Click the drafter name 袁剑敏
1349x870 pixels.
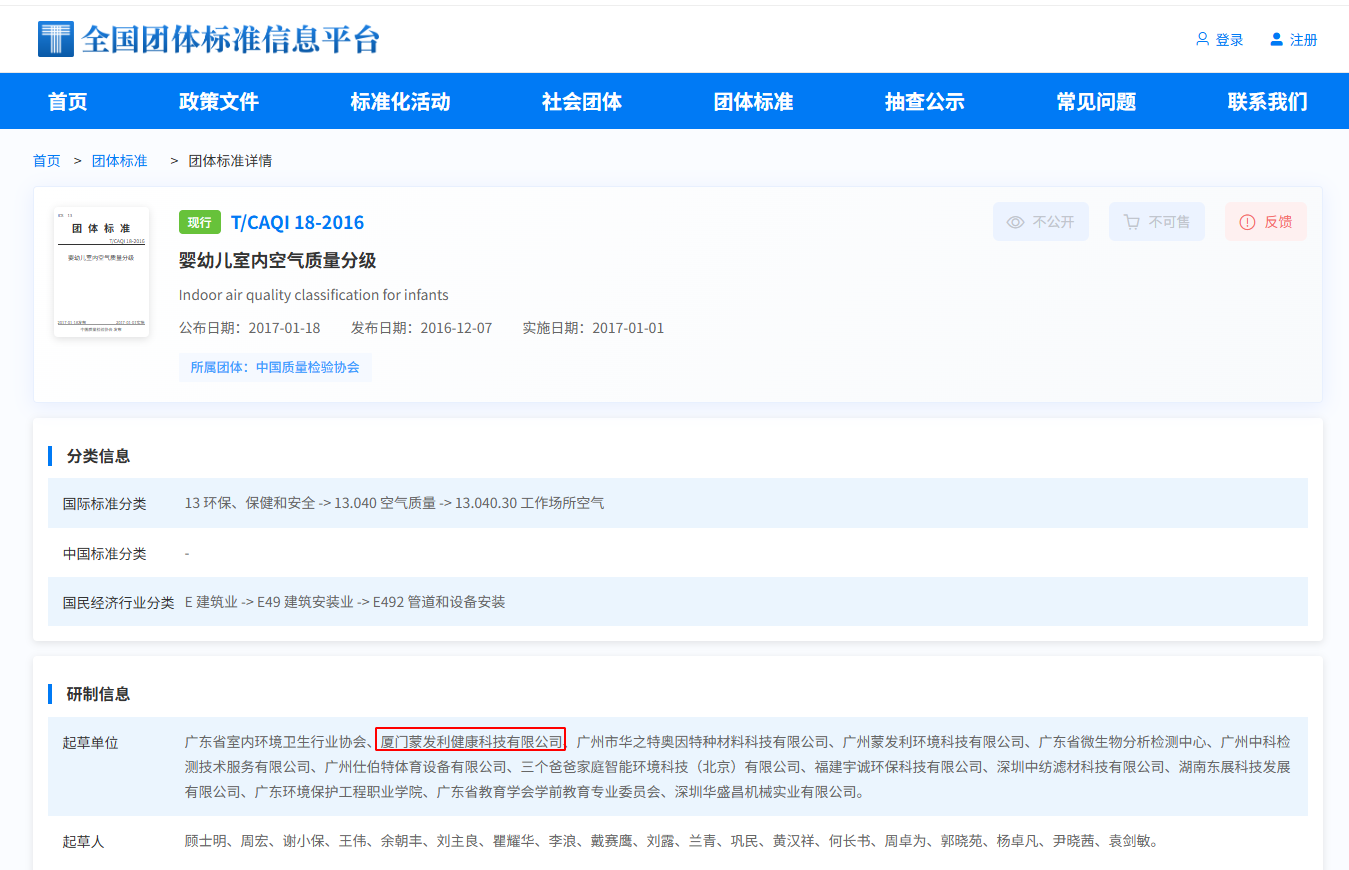click(x=1130, y=841)
